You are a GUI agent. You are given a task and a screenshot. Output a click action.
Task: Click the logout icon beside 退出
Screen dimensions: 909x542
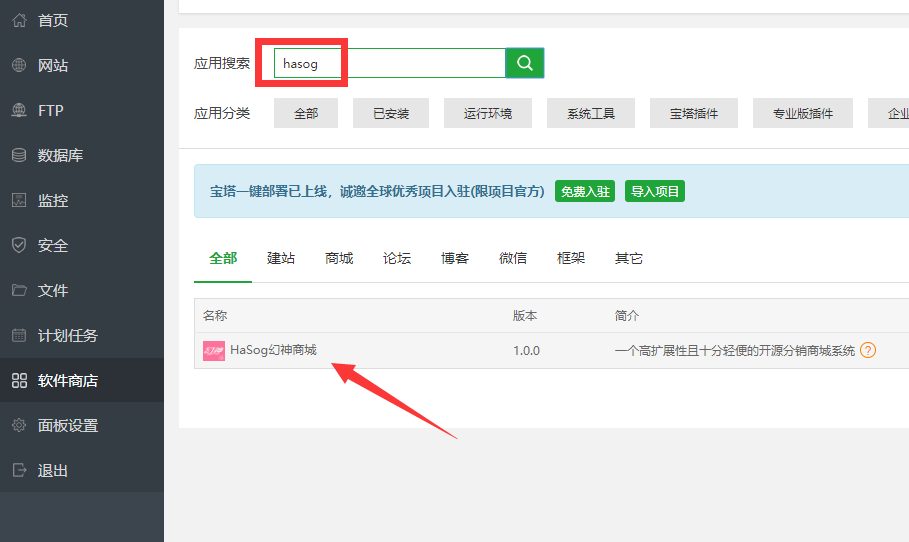19,470
